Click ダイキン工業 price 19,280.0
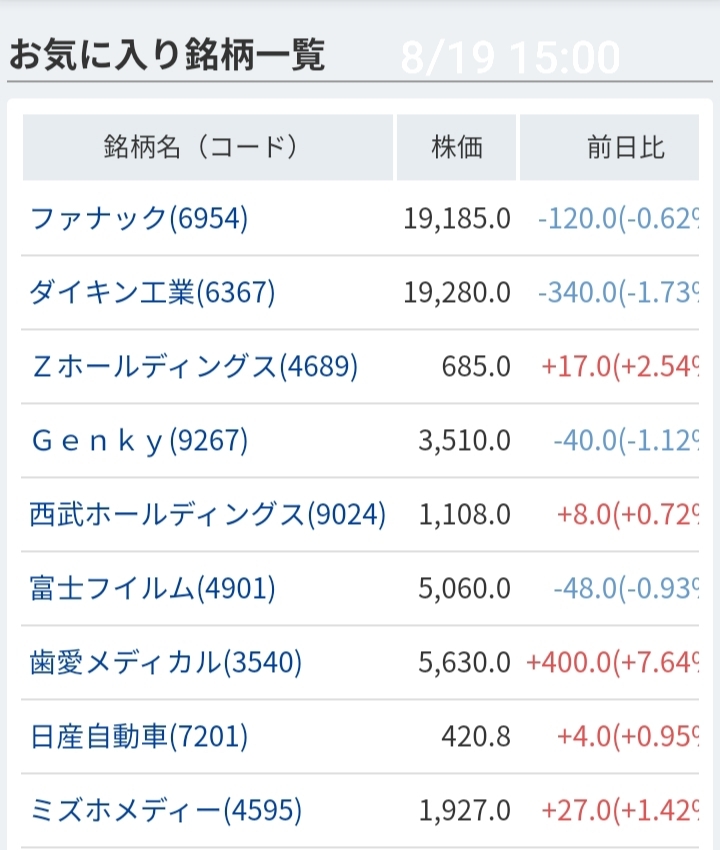Image resolution: width=720 pixels, height=850 pixels. [x=457, y=292]
